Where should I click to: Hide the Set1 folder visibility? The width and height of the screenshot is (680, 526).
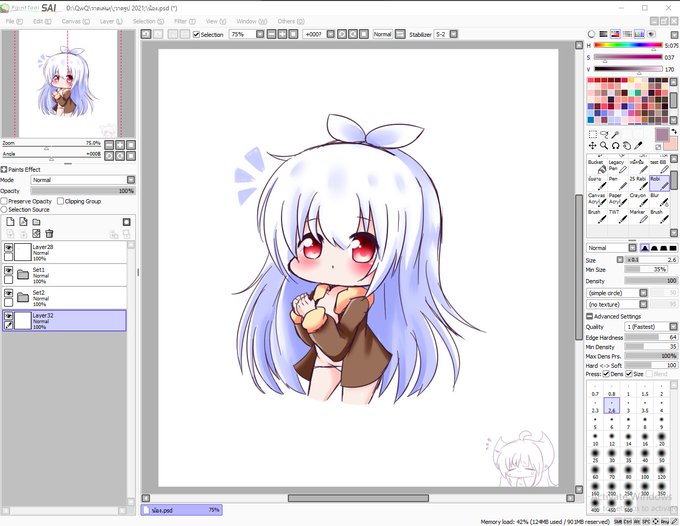[8, 270]
